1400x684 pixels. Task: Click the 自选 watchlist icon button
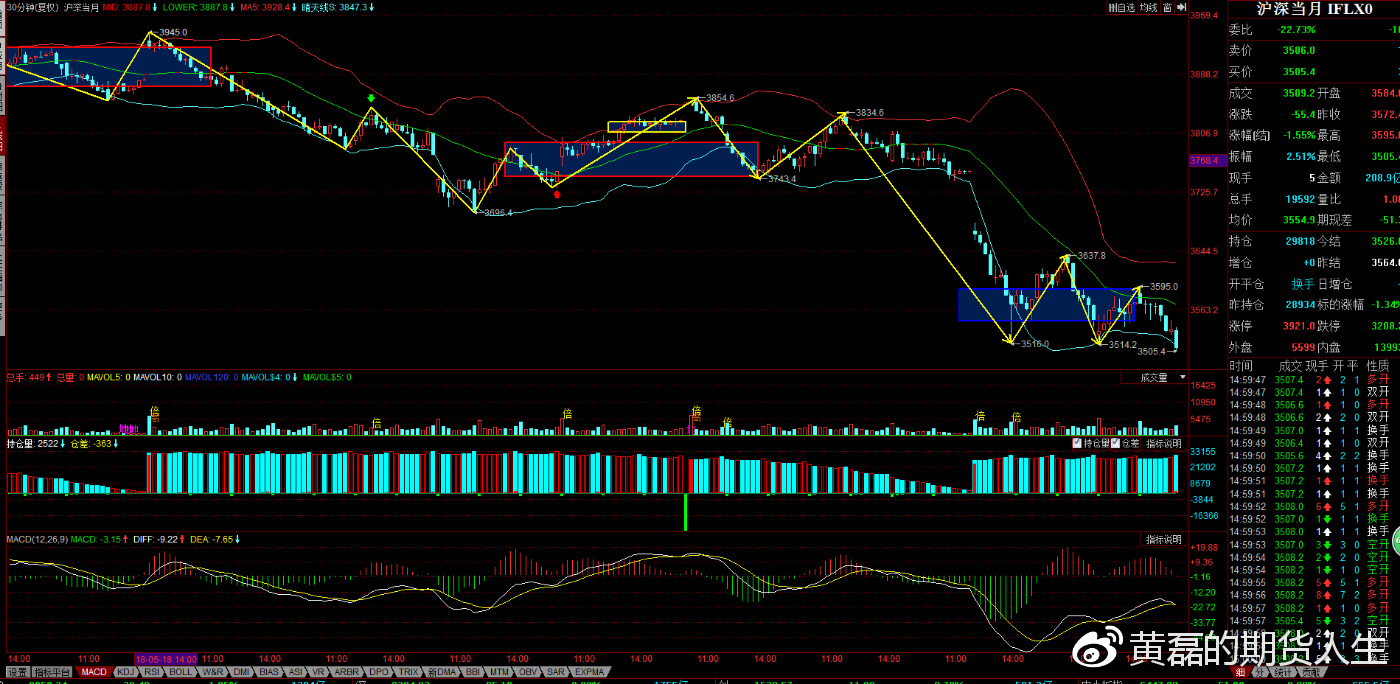1121,7
